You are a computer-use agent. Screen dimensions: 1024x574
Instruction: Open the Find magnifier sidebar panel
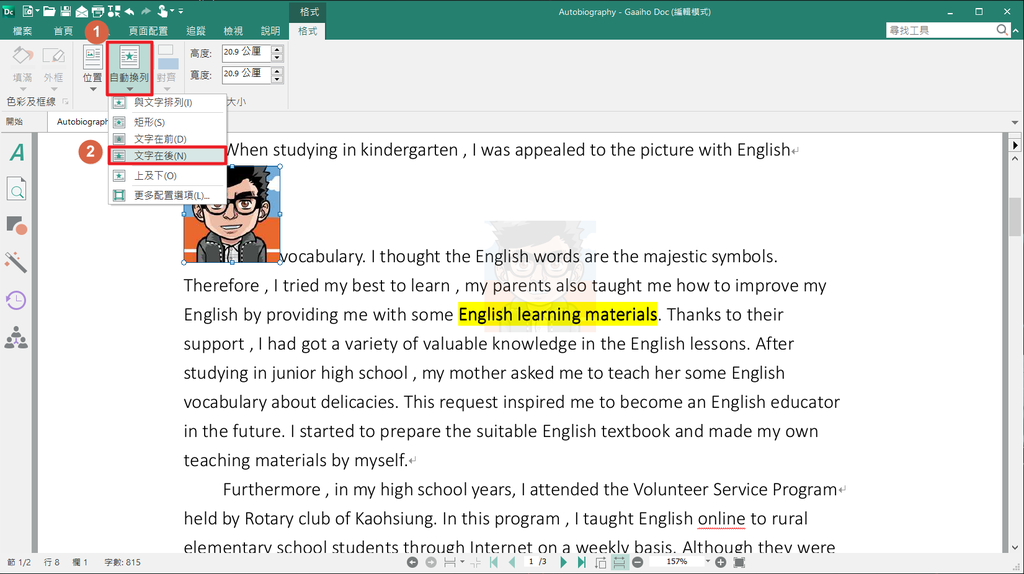(16, 189)
